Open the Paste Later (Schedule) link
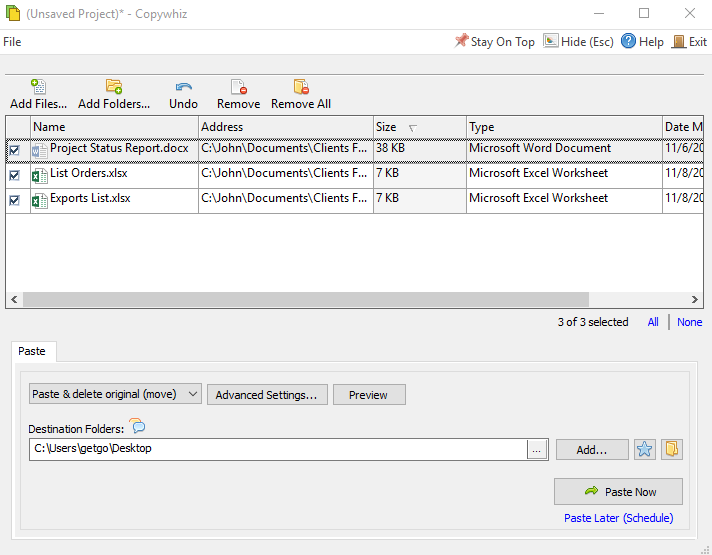The image size is (712, 555). [618, 518]
